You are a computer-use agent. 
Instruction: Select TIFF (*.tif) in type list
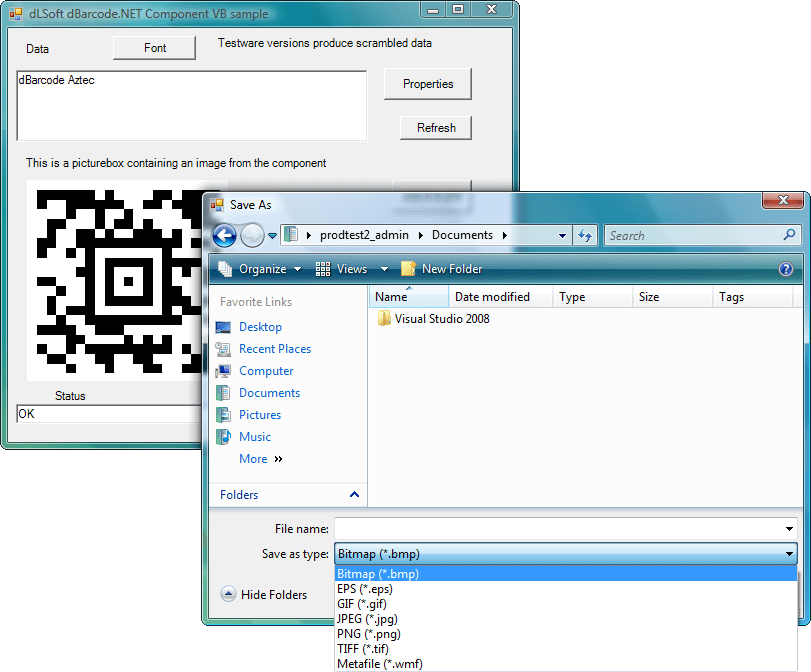click(x=565, y=649)
